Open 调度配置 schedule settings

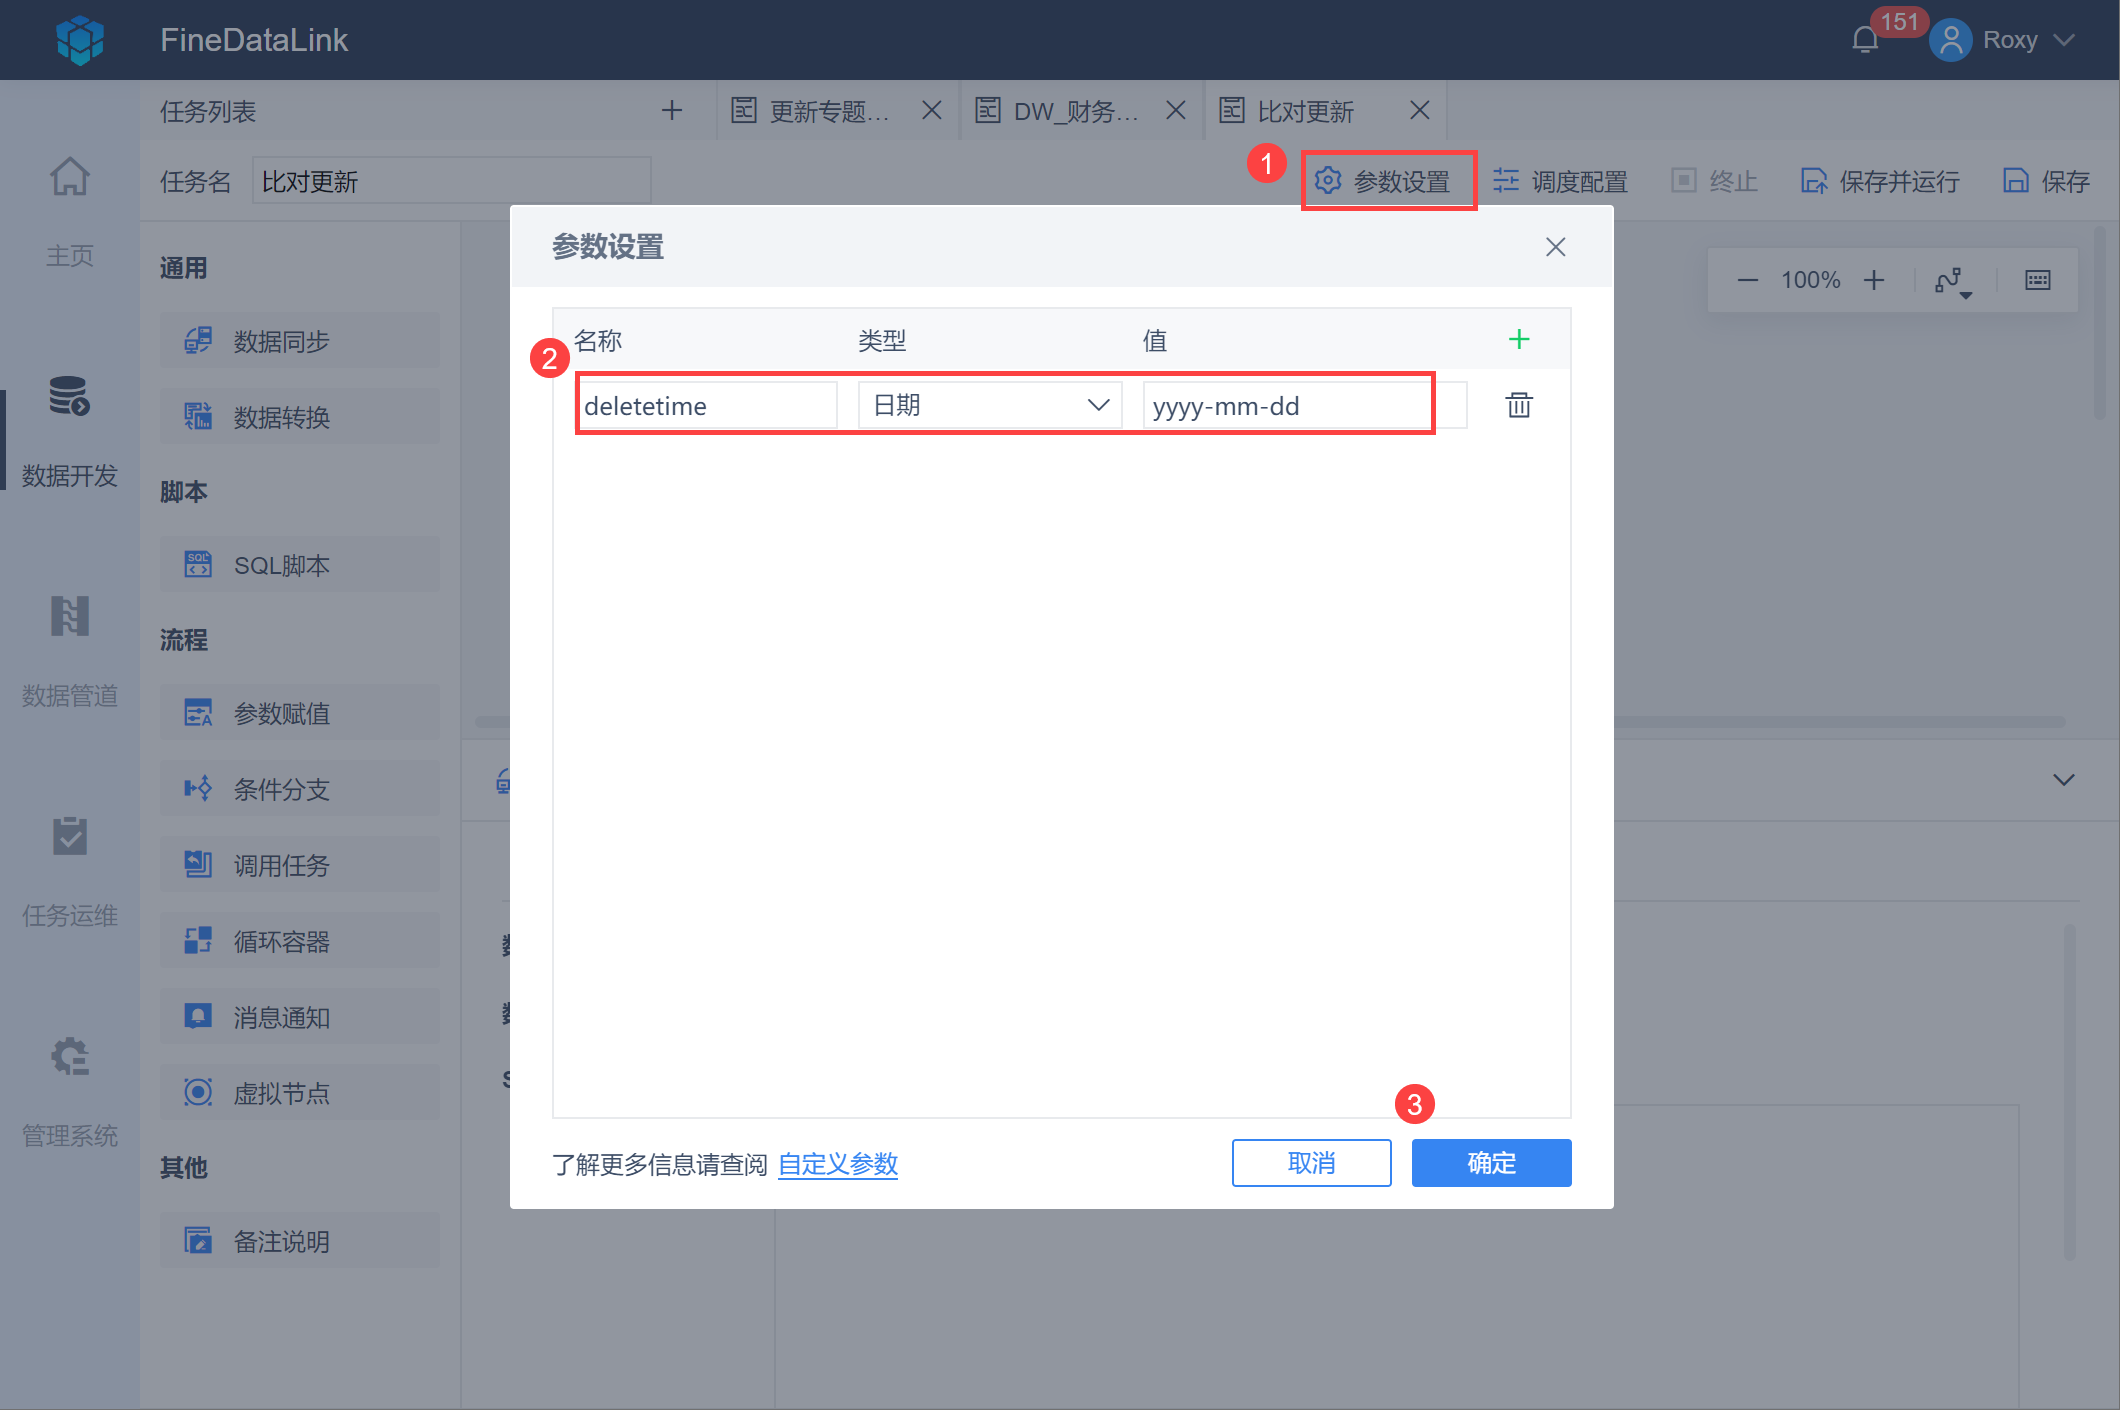pyautogui.click(x=1561, y=181)
